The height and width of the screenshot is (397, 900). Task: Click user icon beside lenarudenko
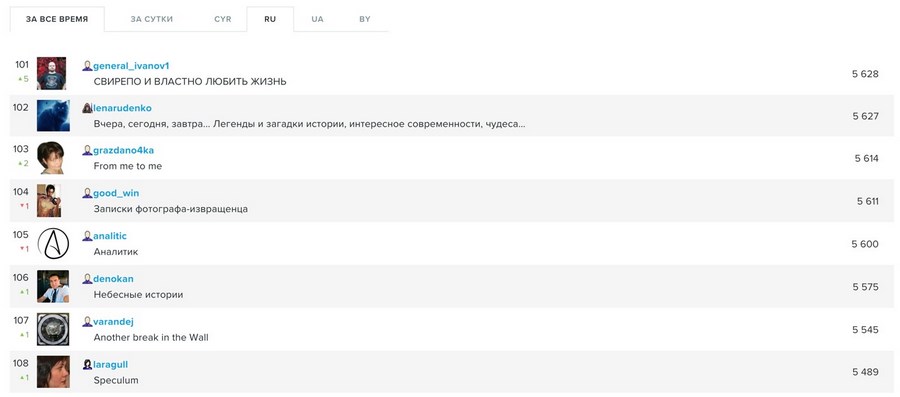point(87,108)
